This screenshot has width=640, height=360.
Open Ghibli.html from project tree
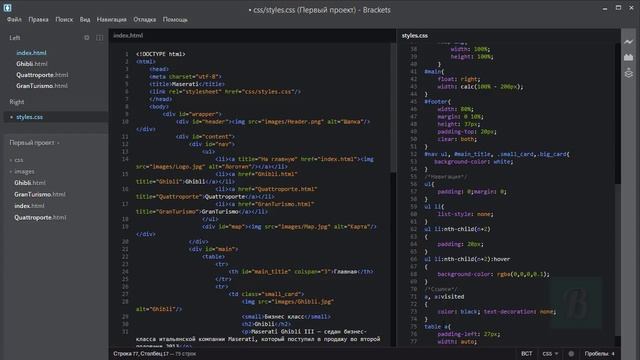(30, 183)
